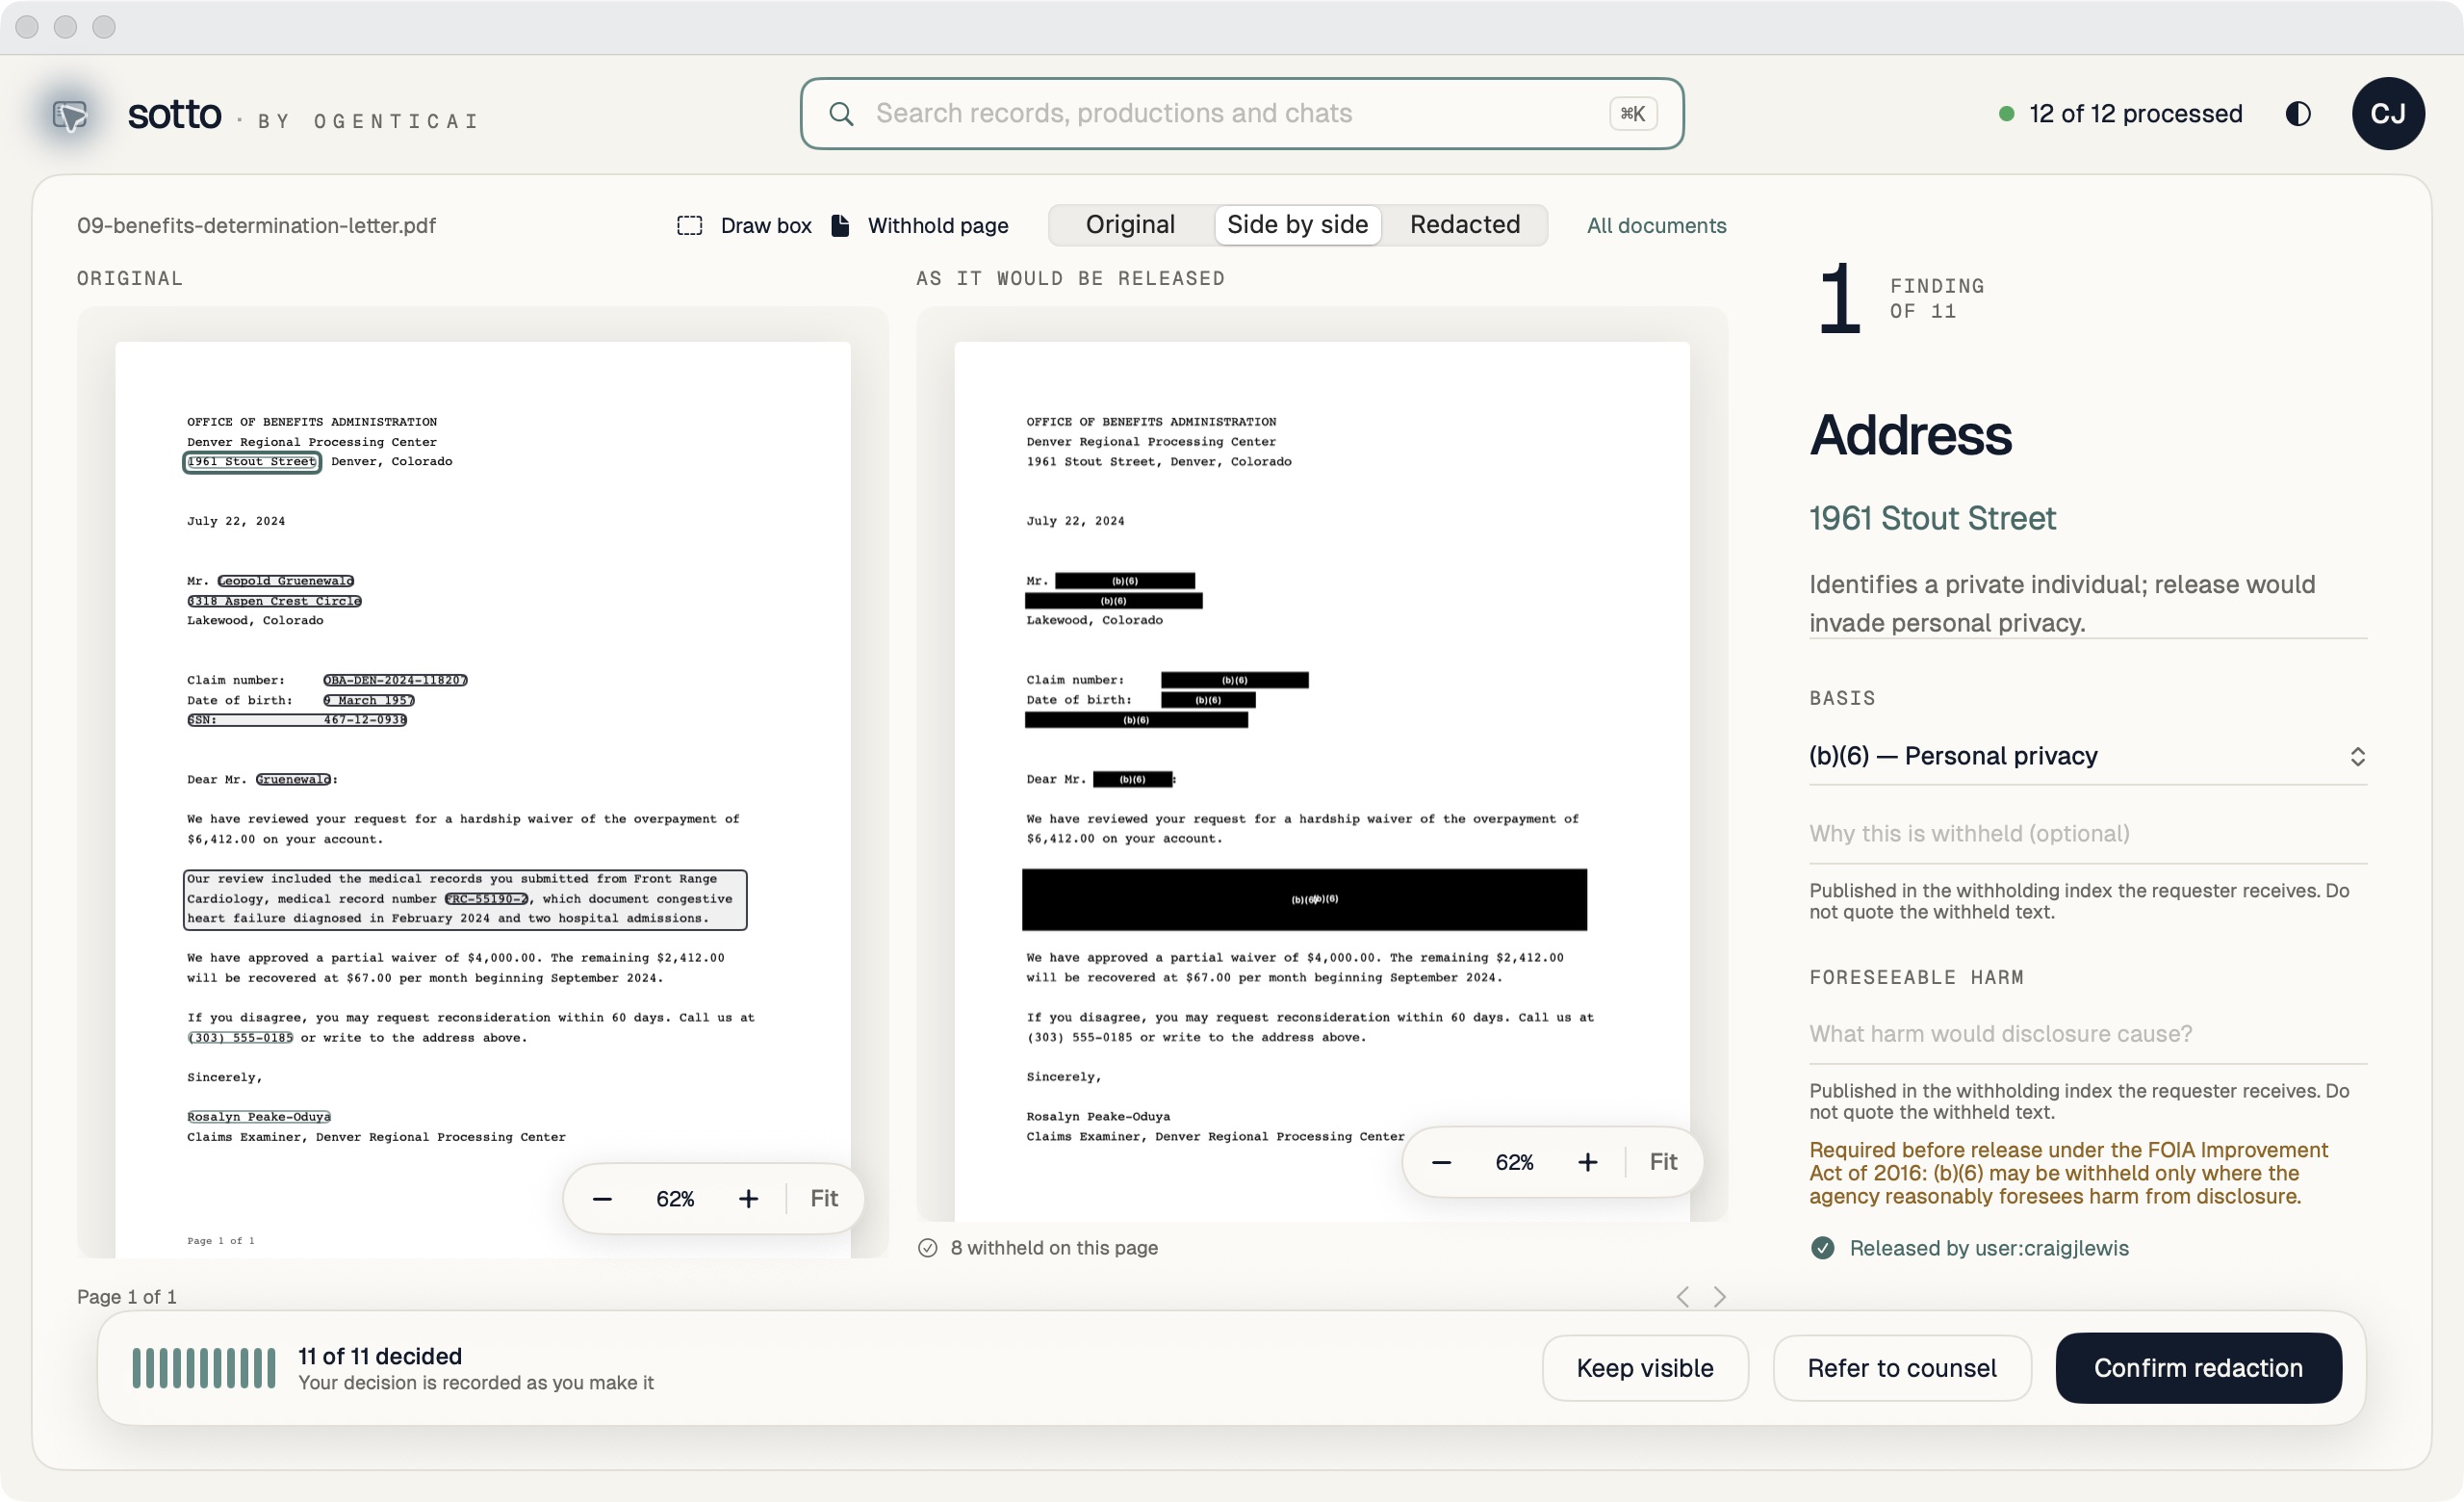Switch to the Redacted view tab

pos(1464,225)
